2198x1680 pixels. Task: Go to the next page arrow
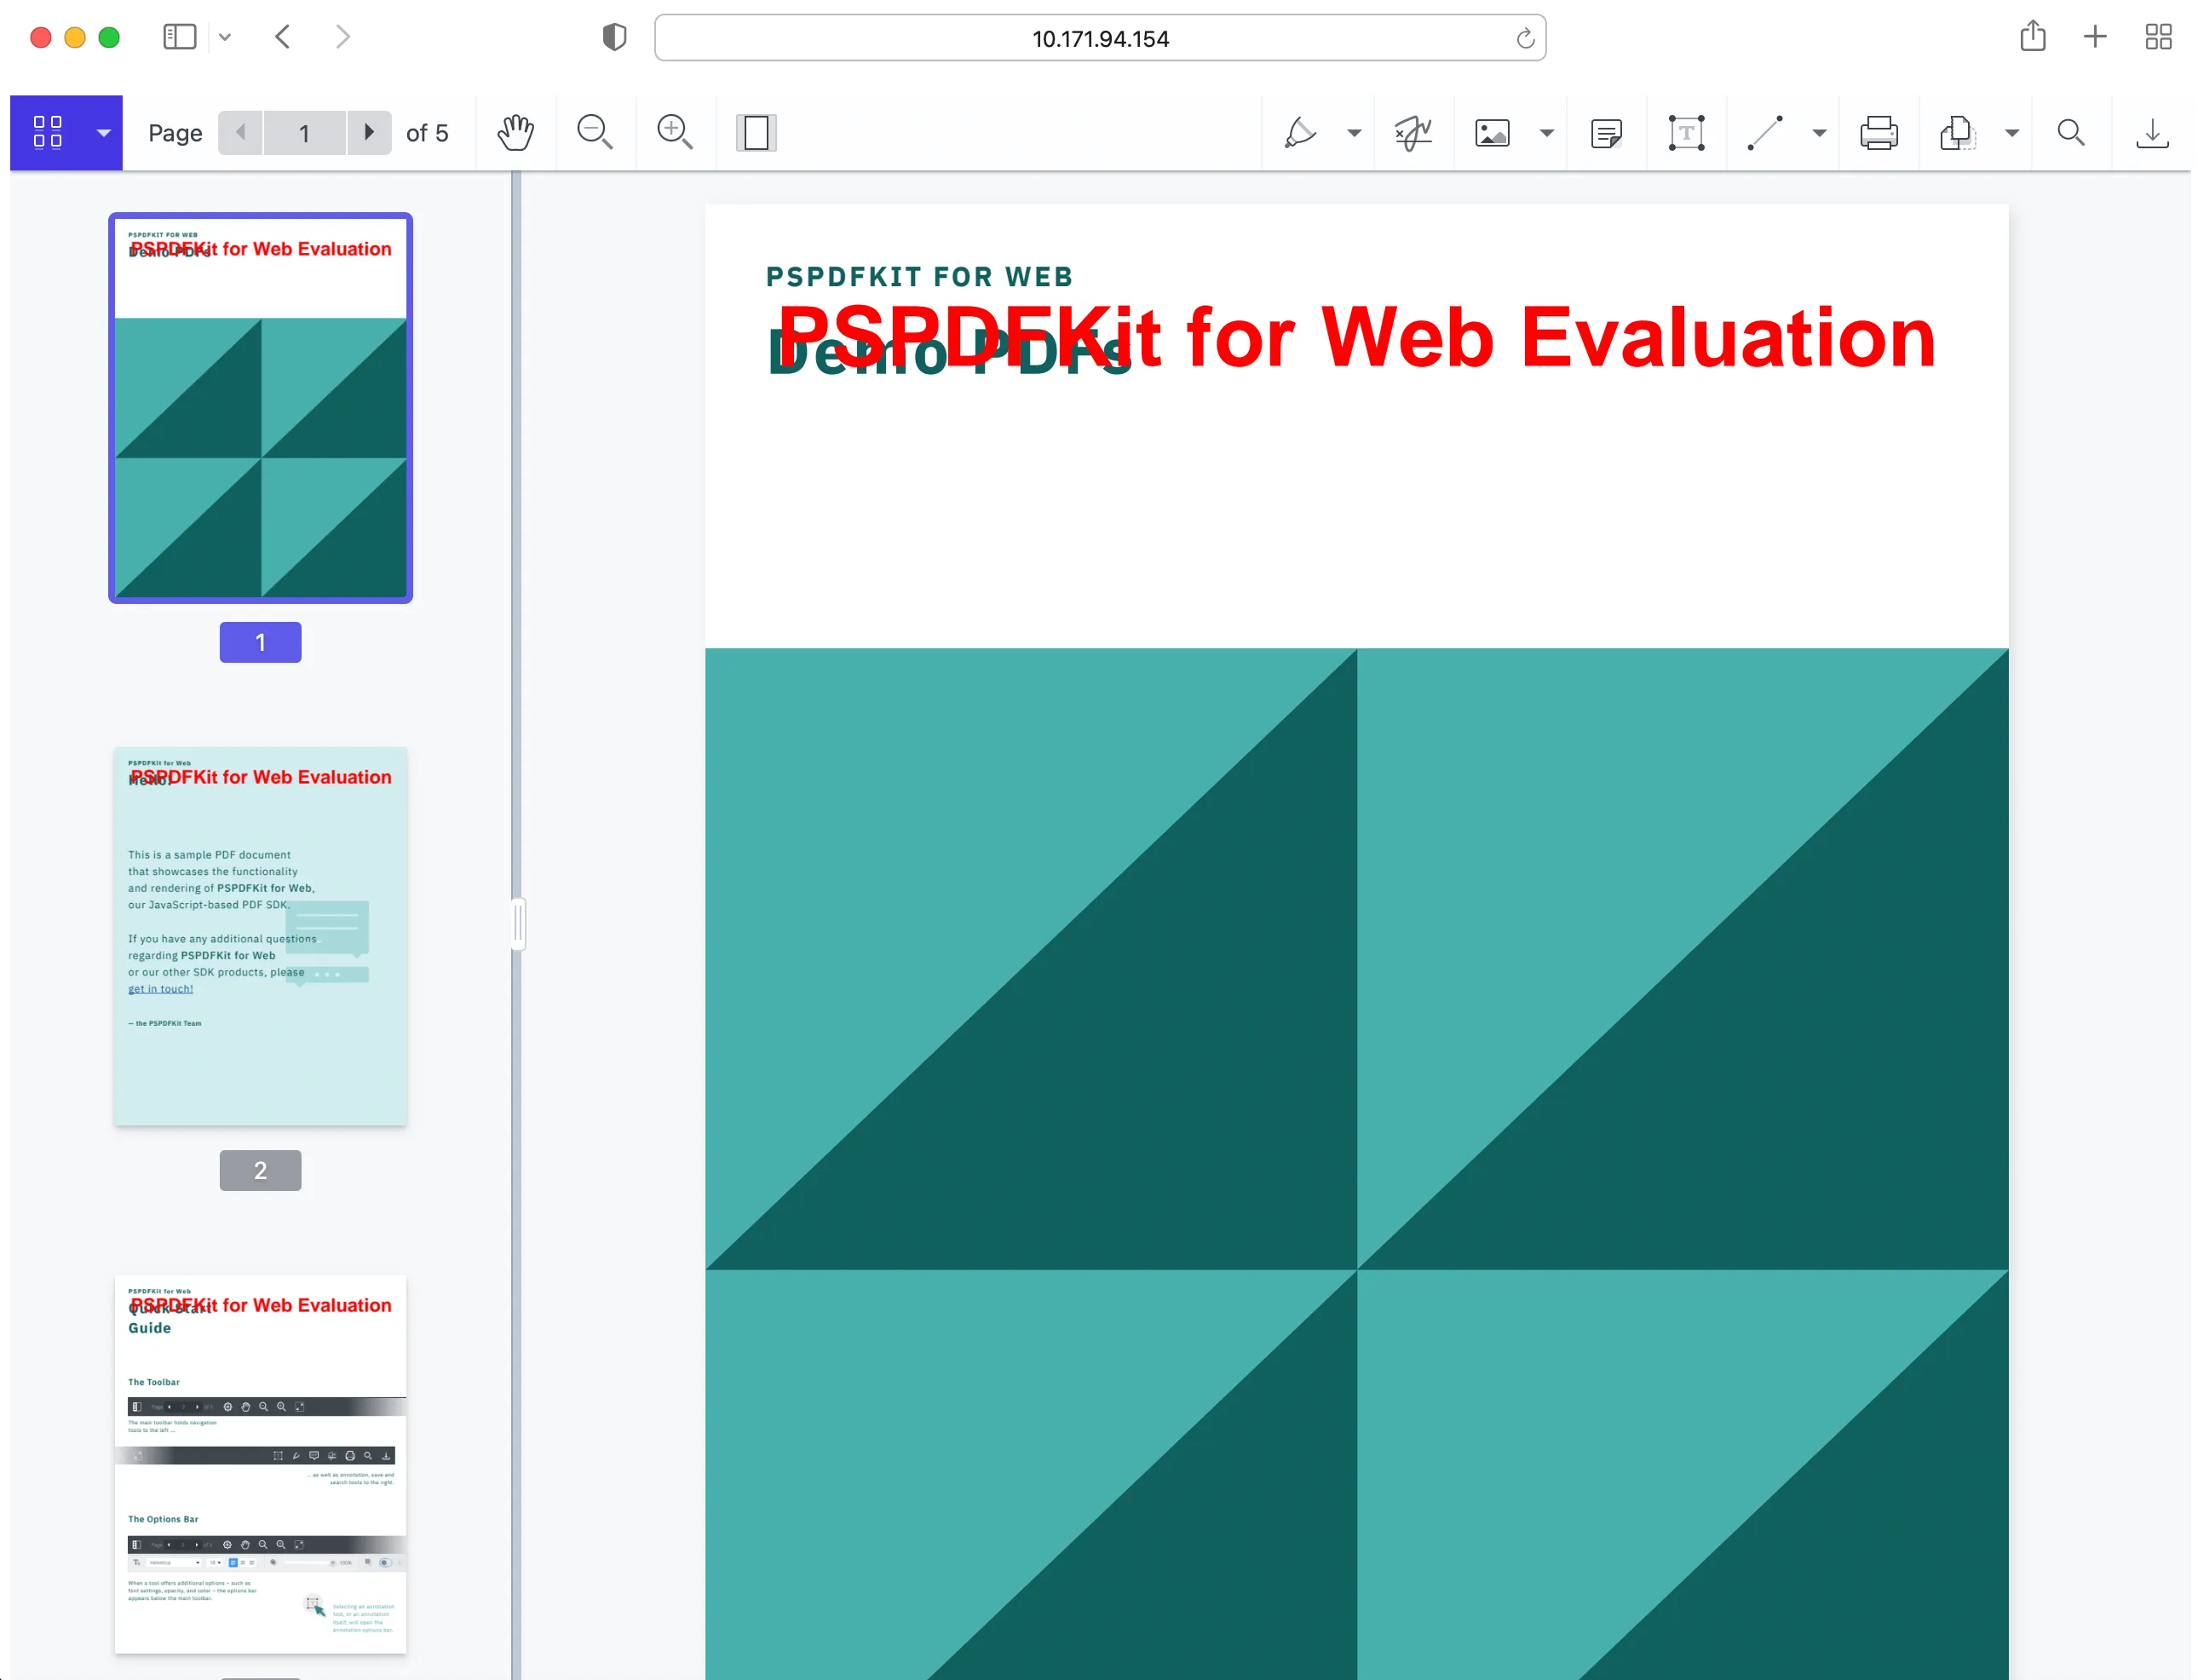369,133
